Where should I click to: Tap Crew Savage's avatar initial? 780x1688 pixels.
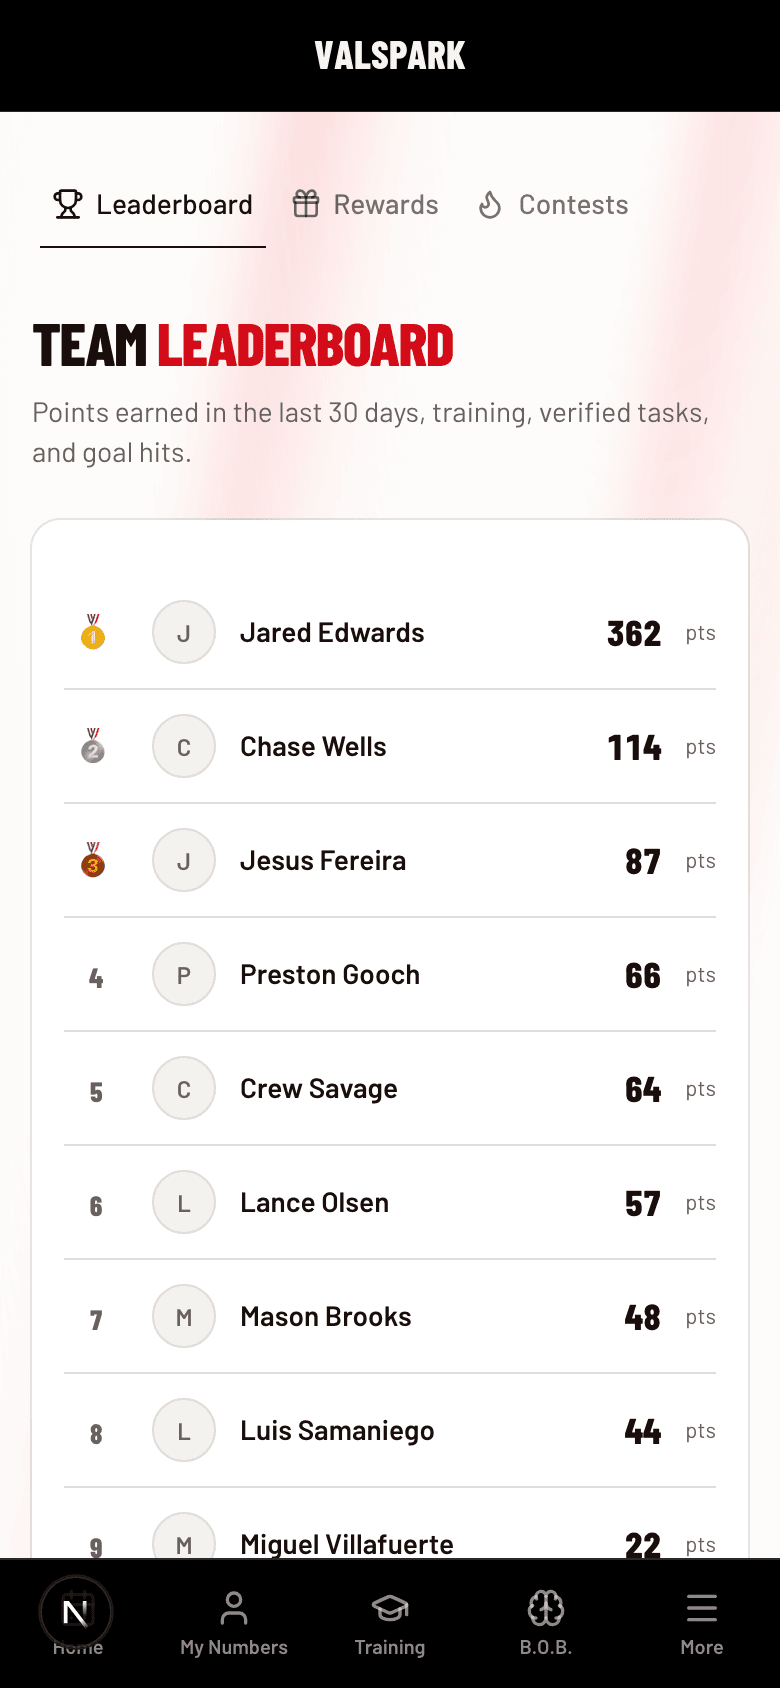click(x=184, y=1088)
